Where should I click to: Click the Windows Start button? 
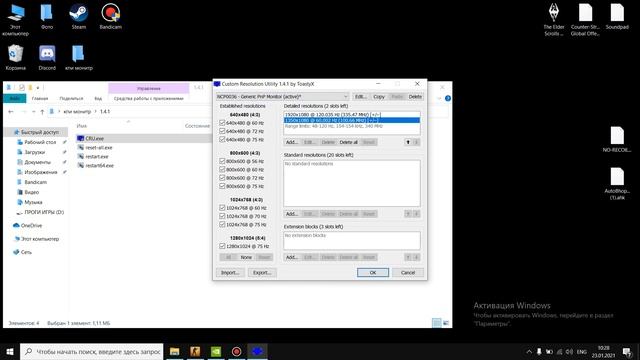click(x=10, y=351)
